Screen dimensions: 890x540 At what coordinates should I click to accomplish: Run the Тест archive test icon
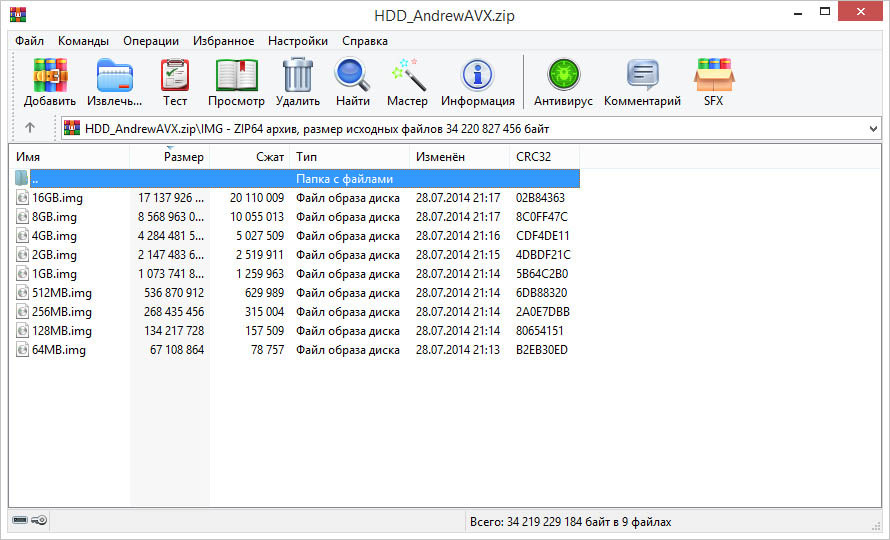175,74
